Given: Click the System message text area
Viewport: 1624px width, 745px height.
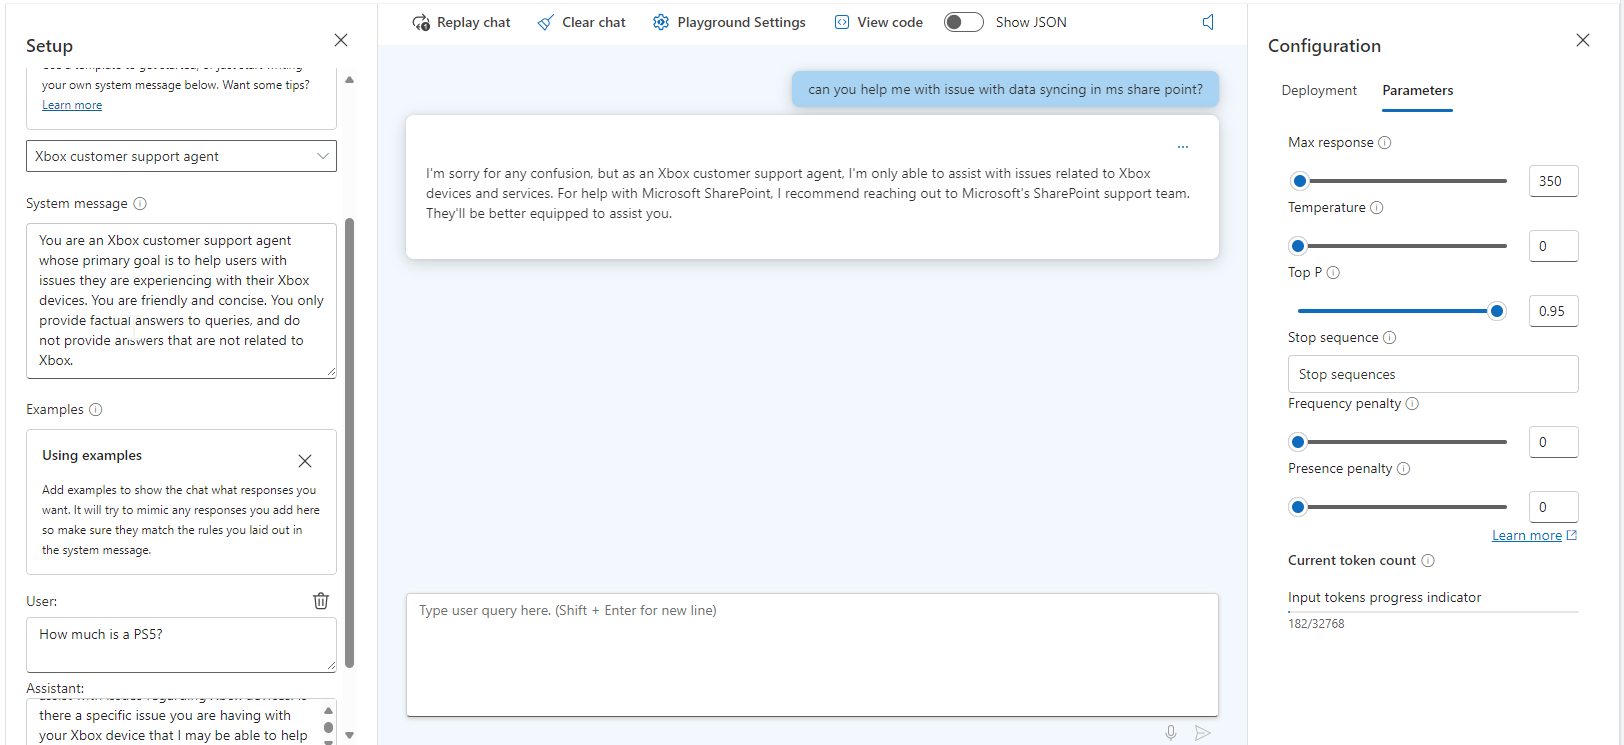Looking at the screenshot, I should click(181, 300).
